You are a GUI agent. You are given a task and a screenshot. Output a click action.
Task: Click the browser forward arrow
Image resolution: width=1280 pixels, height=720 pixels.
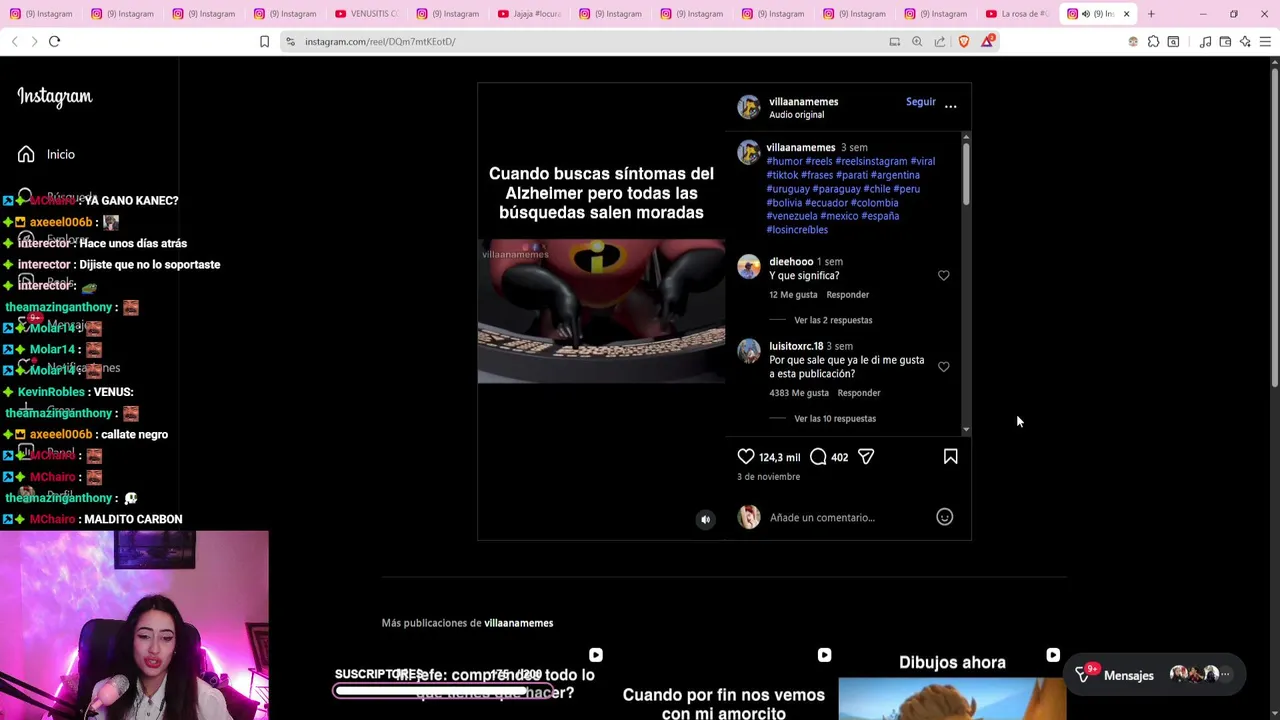pyautogui.click(x=34, y=41)
